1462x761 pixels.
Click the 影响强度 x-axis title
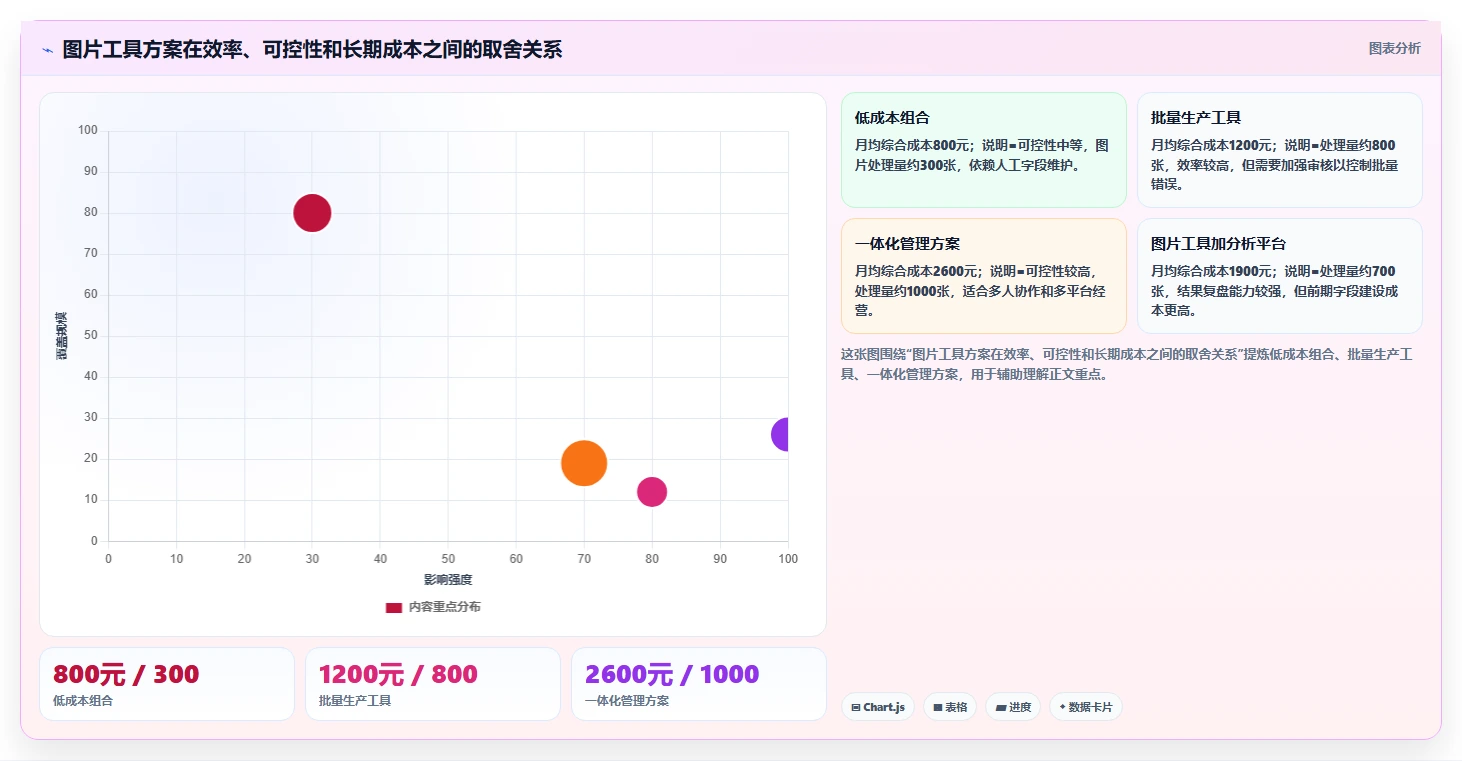pyautogui.click(x=448, y=580)
